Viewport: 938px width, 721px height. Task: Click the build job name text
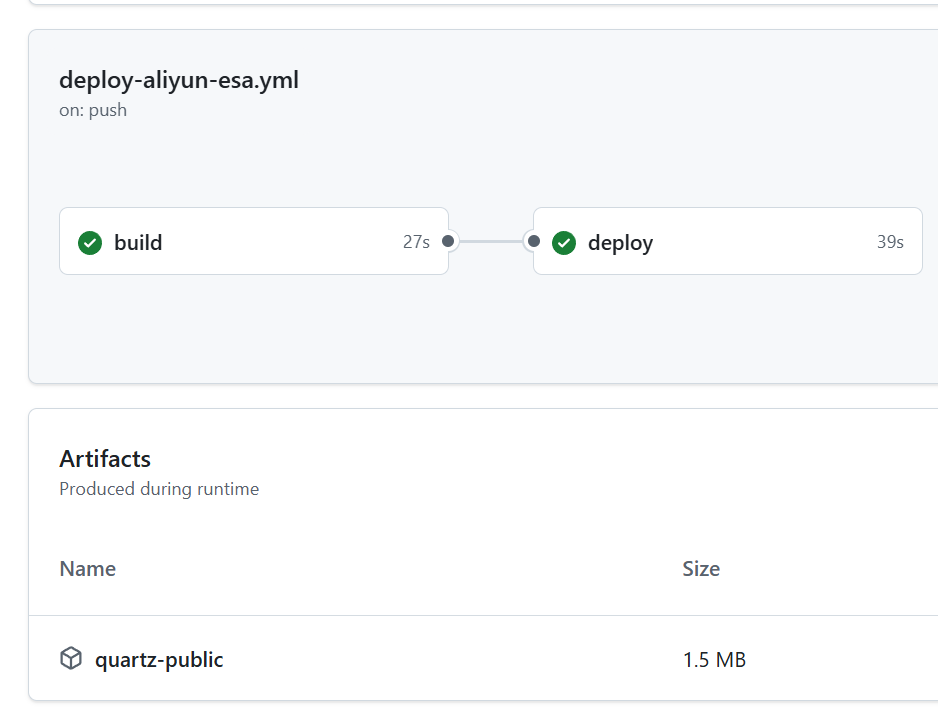(138, 242)
